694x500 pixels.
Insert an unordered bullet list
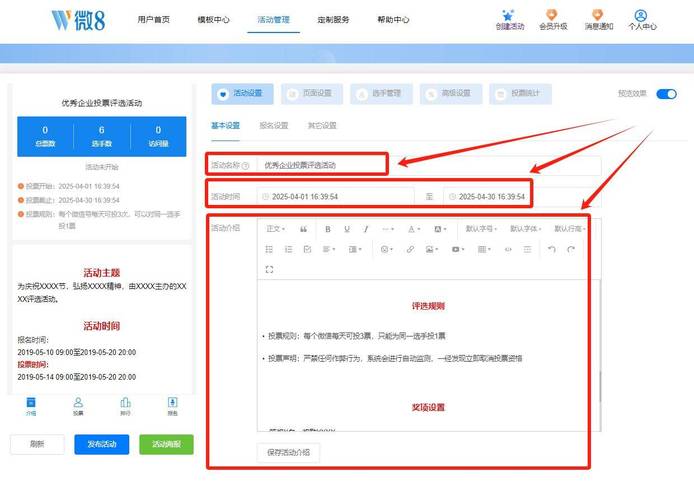click(269, 250)
